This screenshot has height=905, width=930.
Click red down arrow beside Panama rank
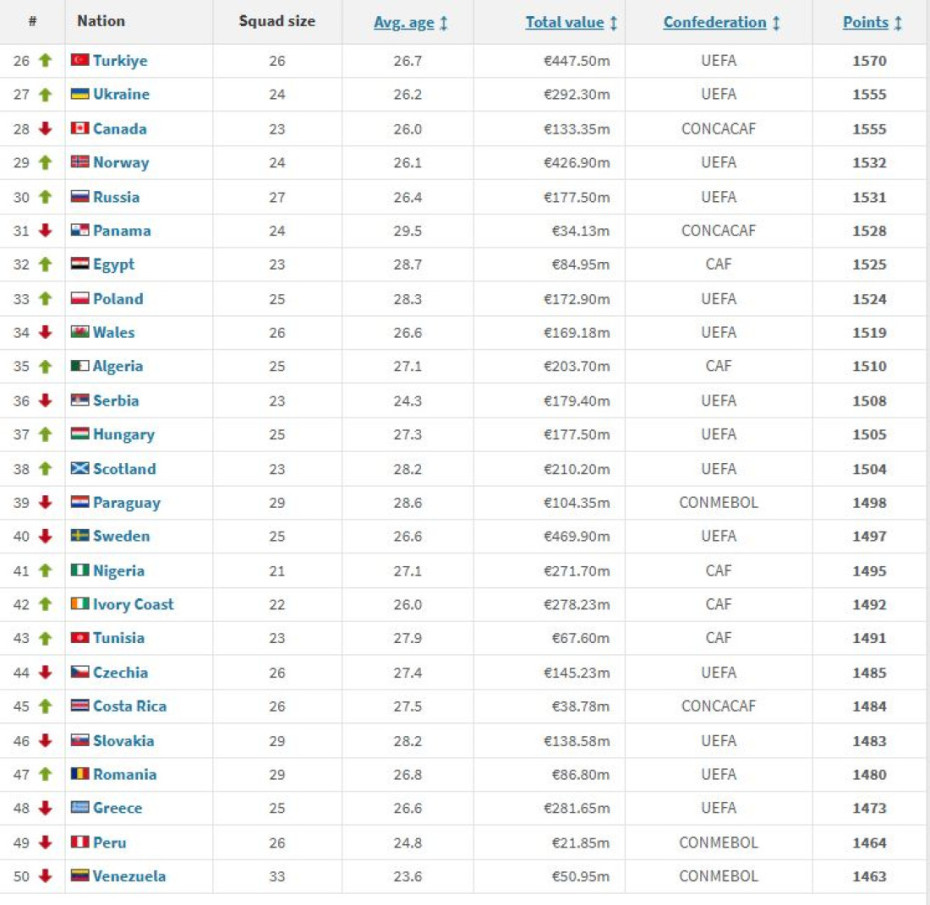[45, 231]
